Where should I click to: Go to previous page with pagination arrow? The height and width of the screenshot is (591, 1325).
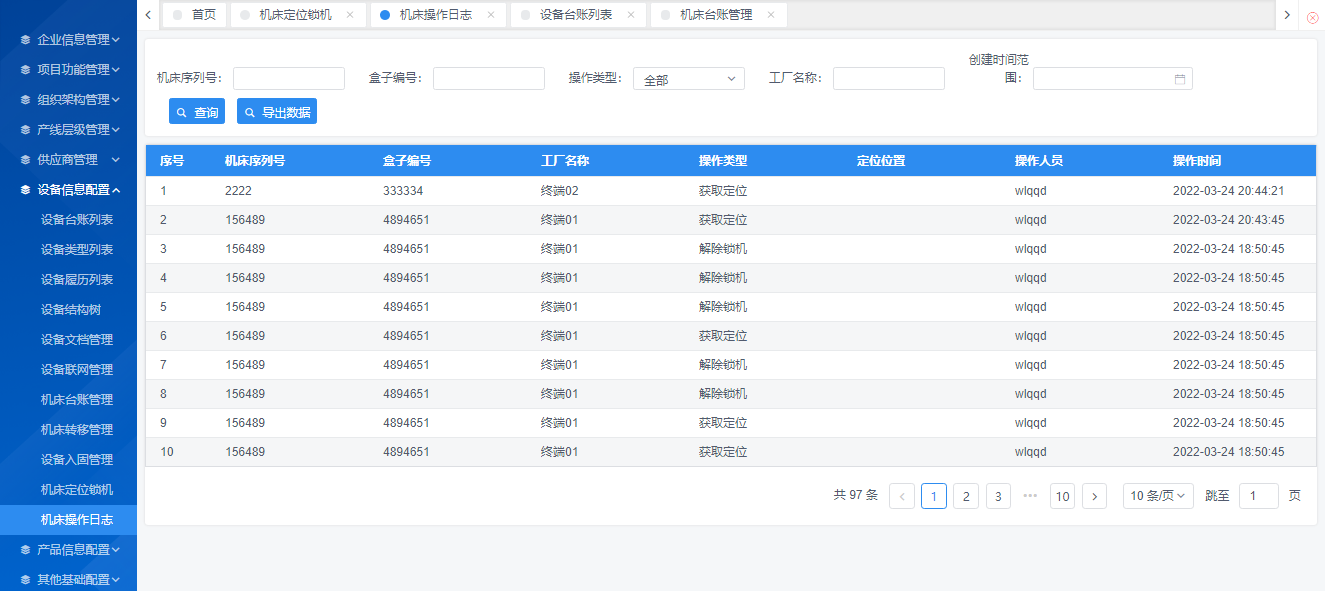pyautogui.click(x=902, y=496)
